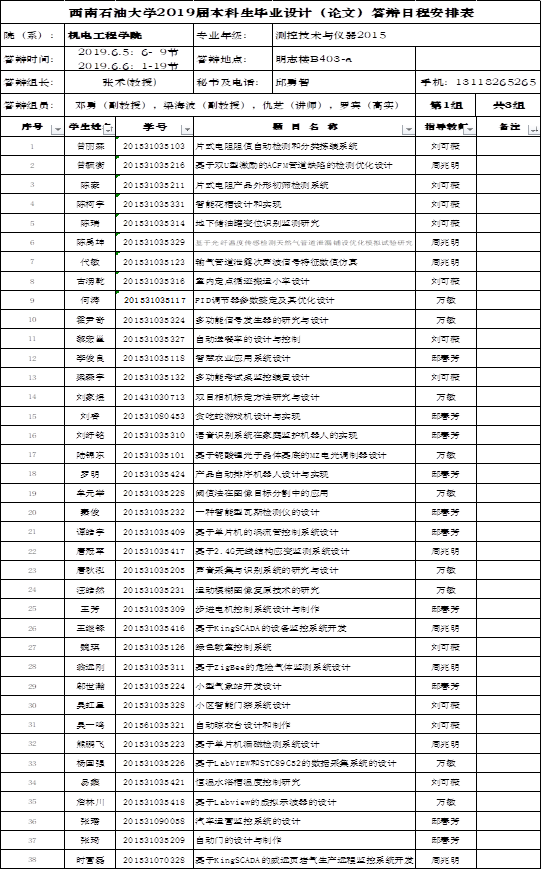Select student ID cell 201531035103
Viewport: 542px width, 870px height.
point(155,146)
